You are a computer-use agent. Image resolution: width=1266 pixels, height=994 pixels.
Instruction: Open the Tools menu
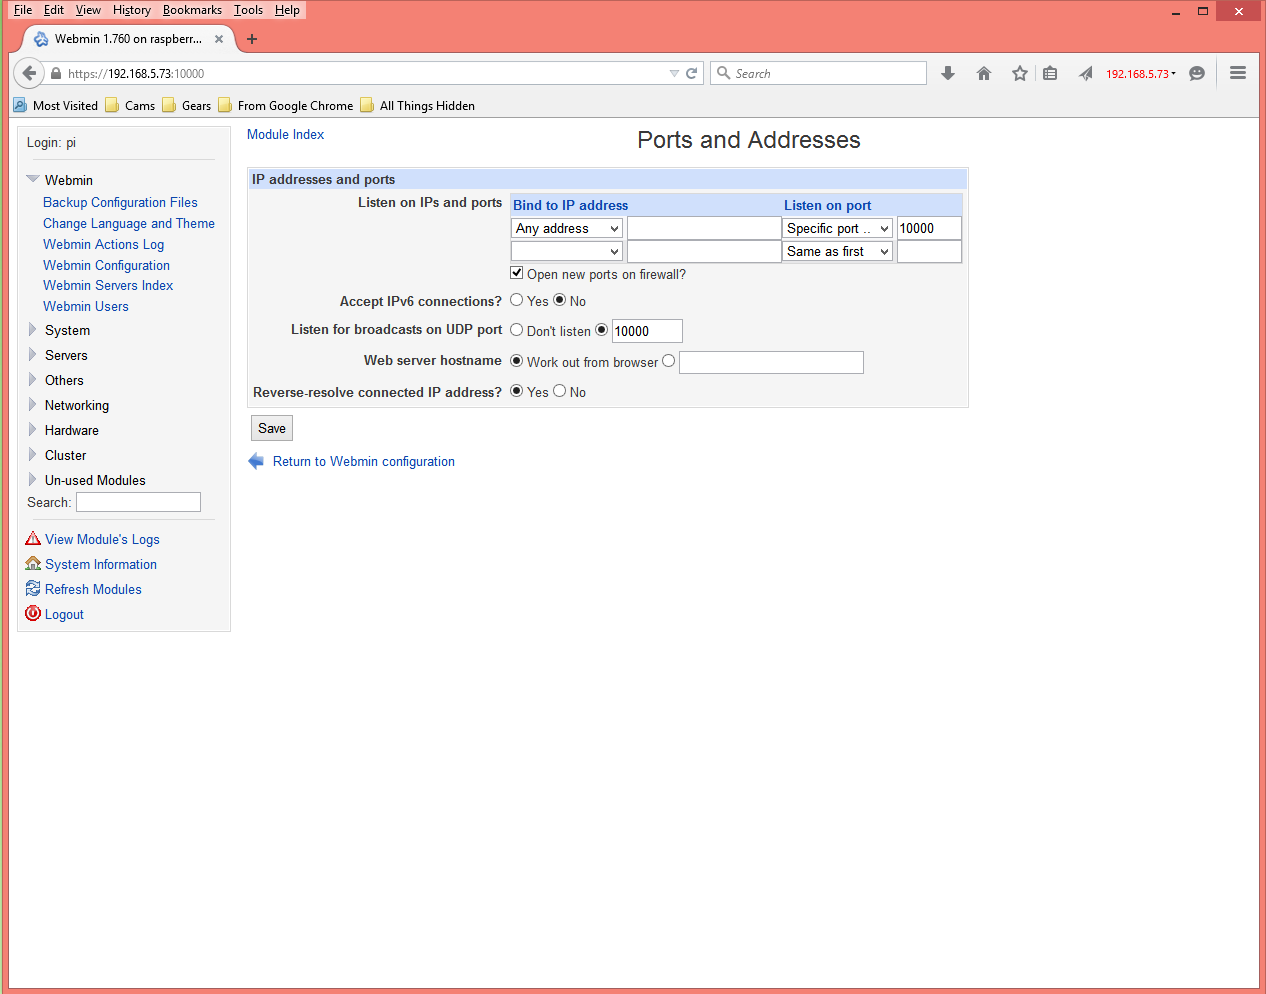249,10
